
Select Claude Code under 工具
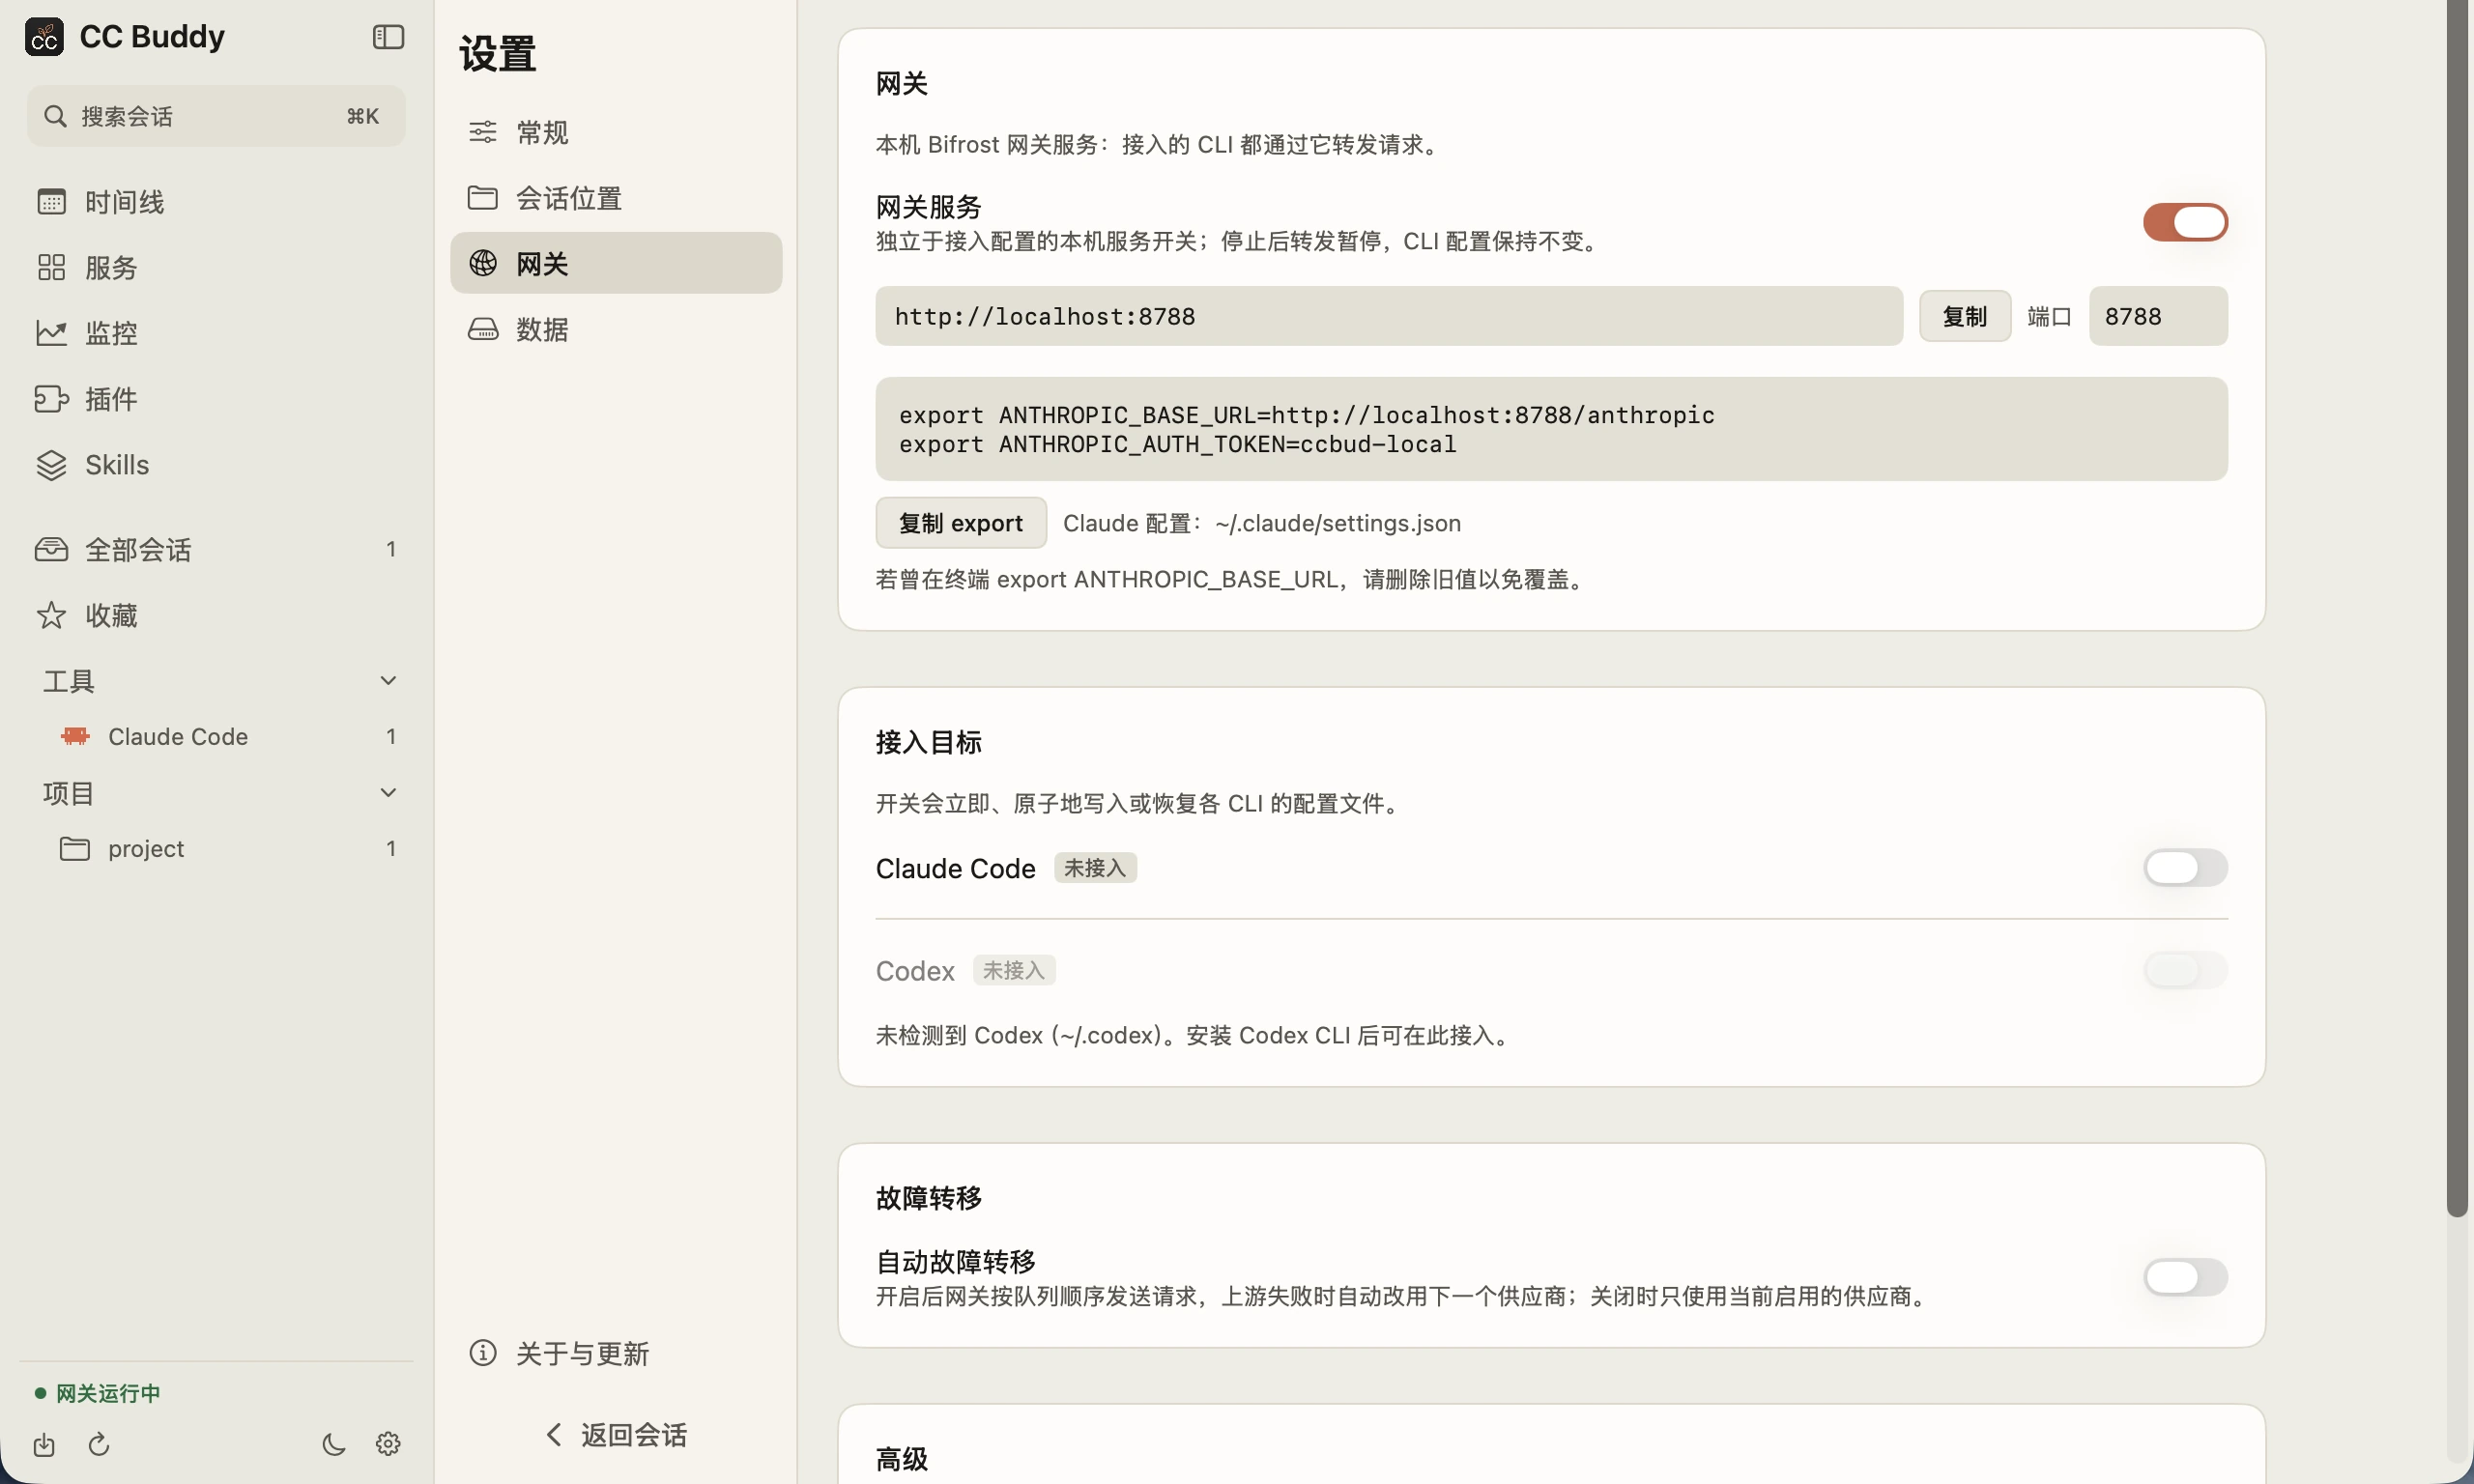click(228, 736)
